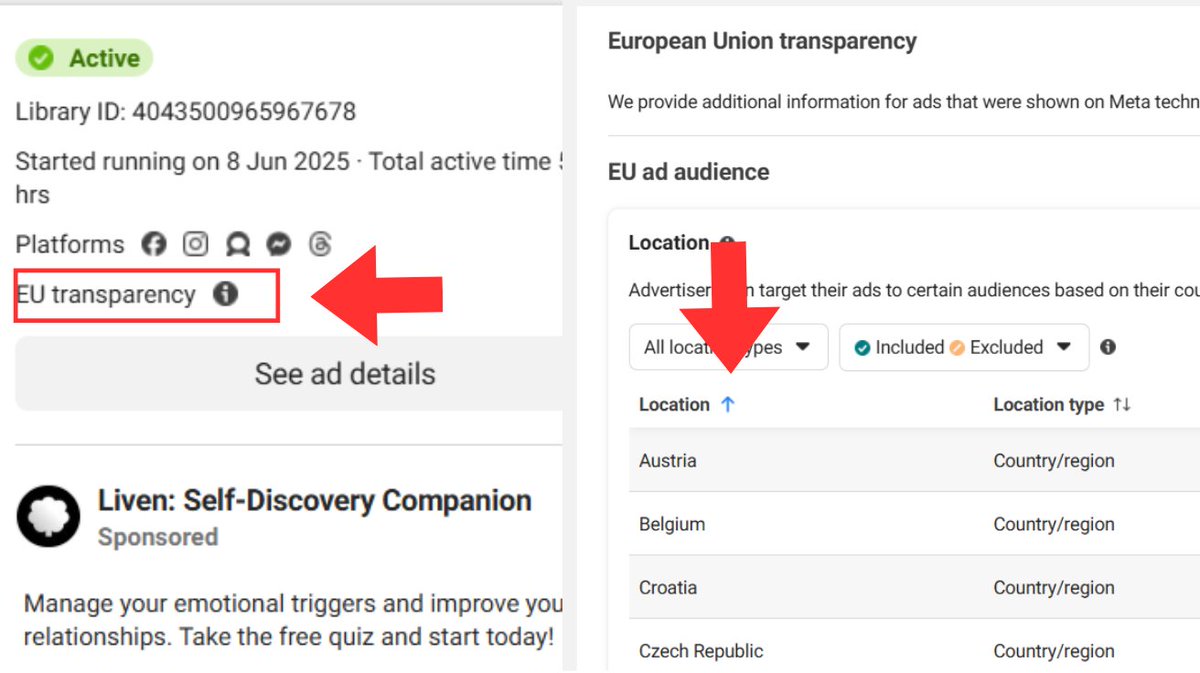Click the Audience Network platform icon
This screenshot has width=1200, height=673.
pos(237,244)
